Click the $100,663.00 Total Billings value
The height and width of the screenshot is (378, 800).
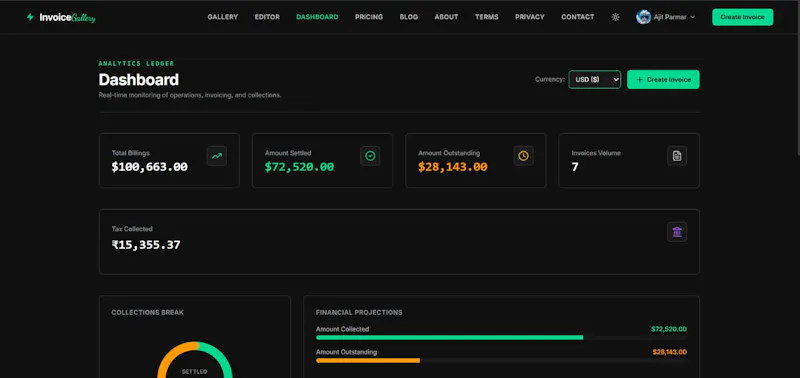point(149,167)
